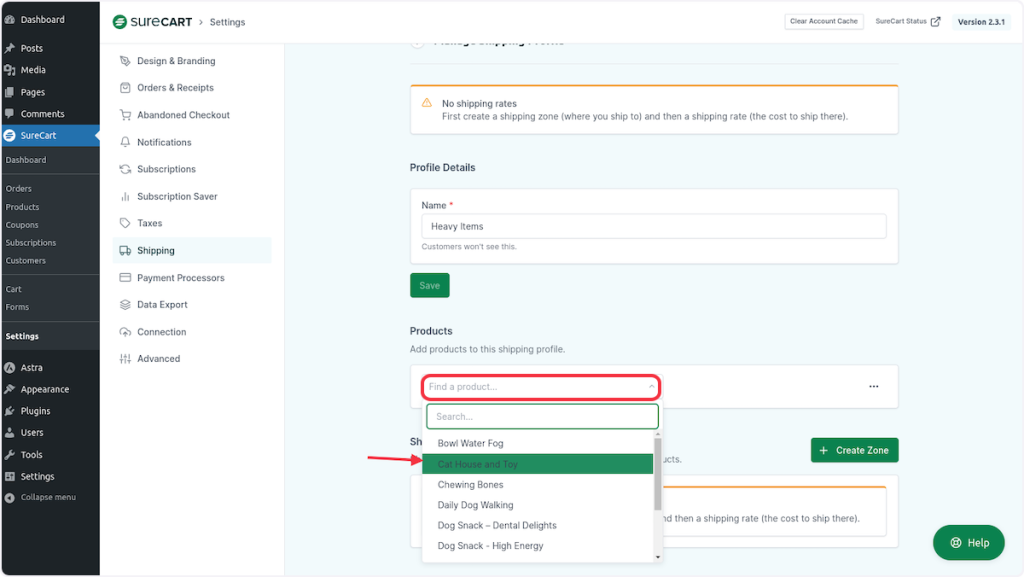Click the Notifications bell icon
The width and height of the screenshot is (1024, 577).
(125, 142)
